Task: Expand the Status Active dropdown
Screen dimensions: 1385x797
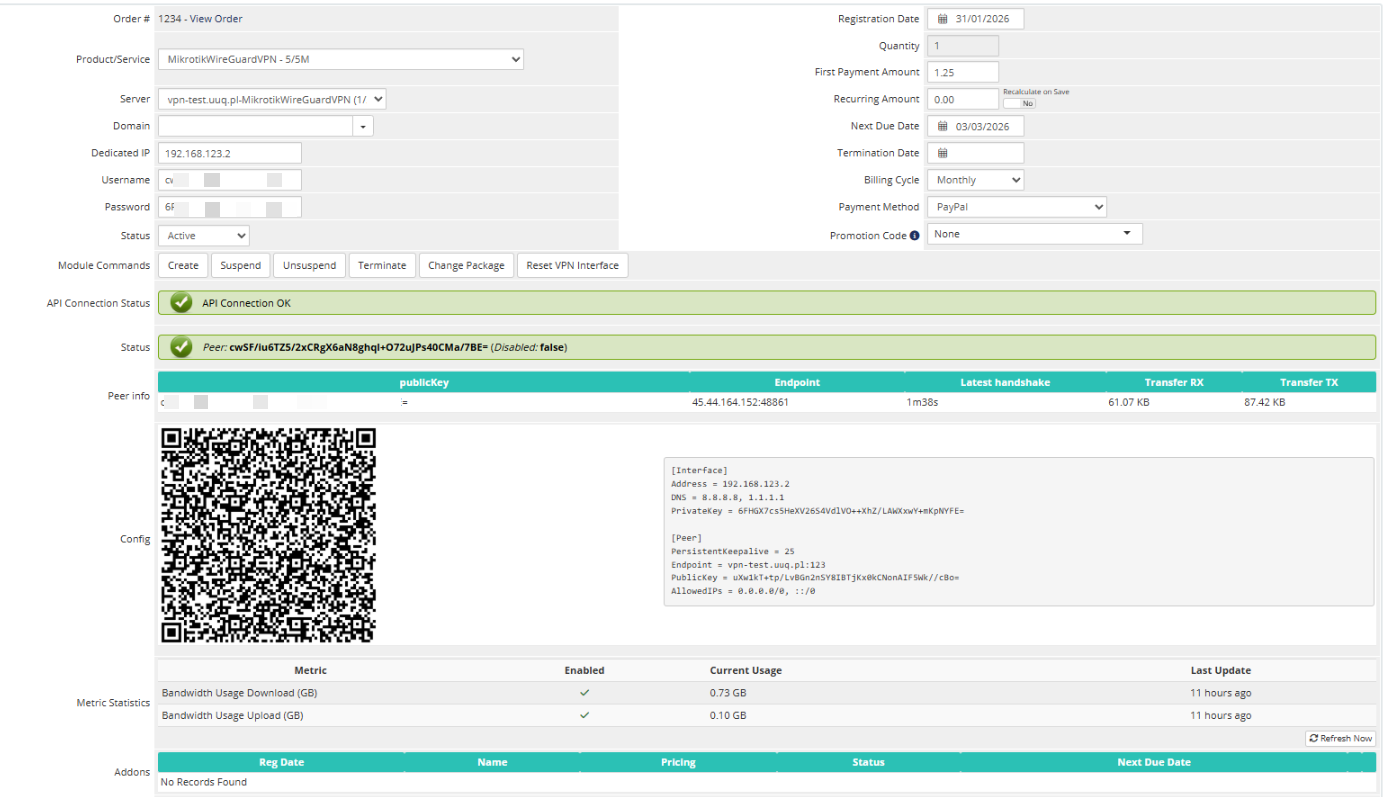Action: (x=203, y=236)
